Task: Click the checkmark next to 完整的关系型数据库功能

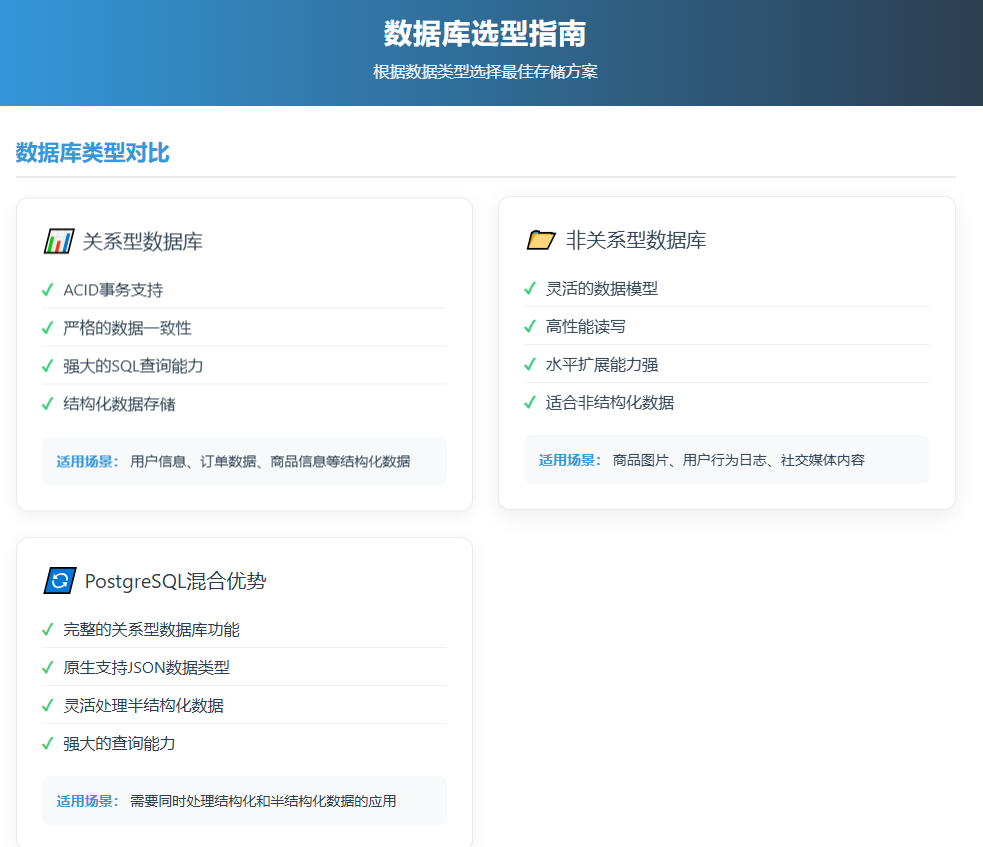Action: (x=48, y=629)
